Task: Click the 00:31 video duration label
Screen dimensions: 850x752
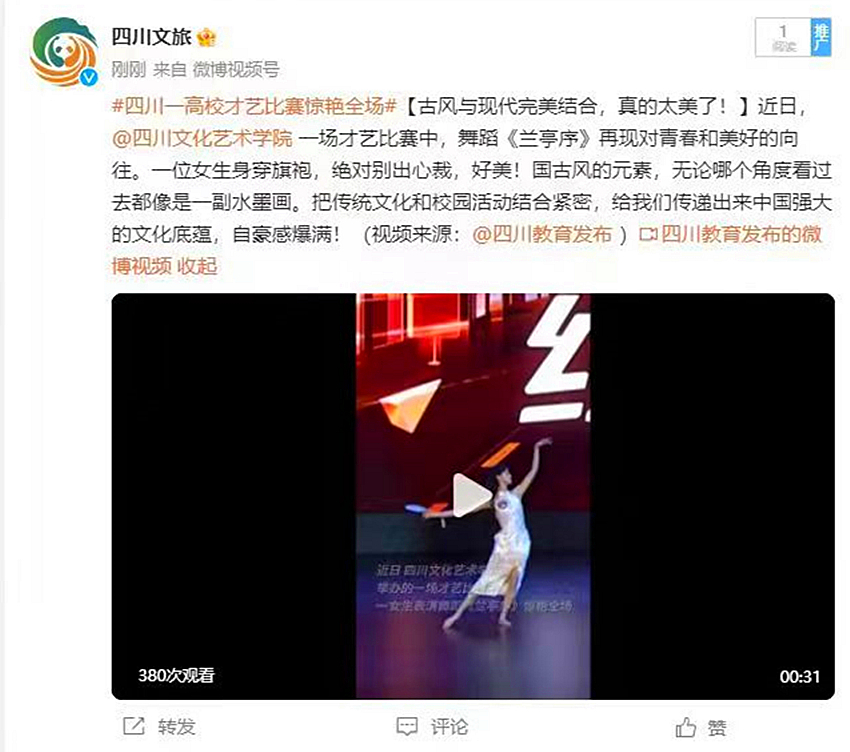Action: pos(800,676)
